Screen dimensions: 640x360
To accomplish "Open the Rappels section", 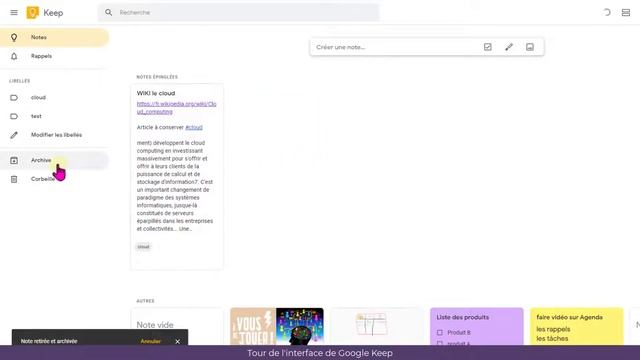I will click(x=54, y=56).
